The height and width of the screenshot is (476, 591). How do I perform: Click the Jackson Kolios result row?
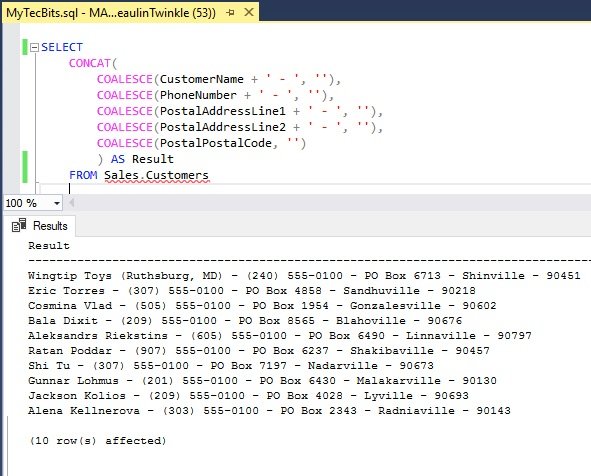click(248, 396)
